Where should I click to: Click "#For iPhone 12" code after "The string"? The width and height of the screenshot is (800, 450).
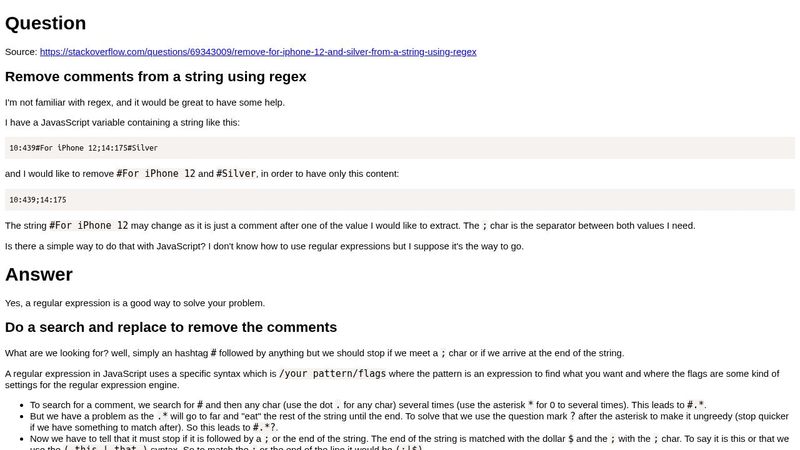click(88, 225)
